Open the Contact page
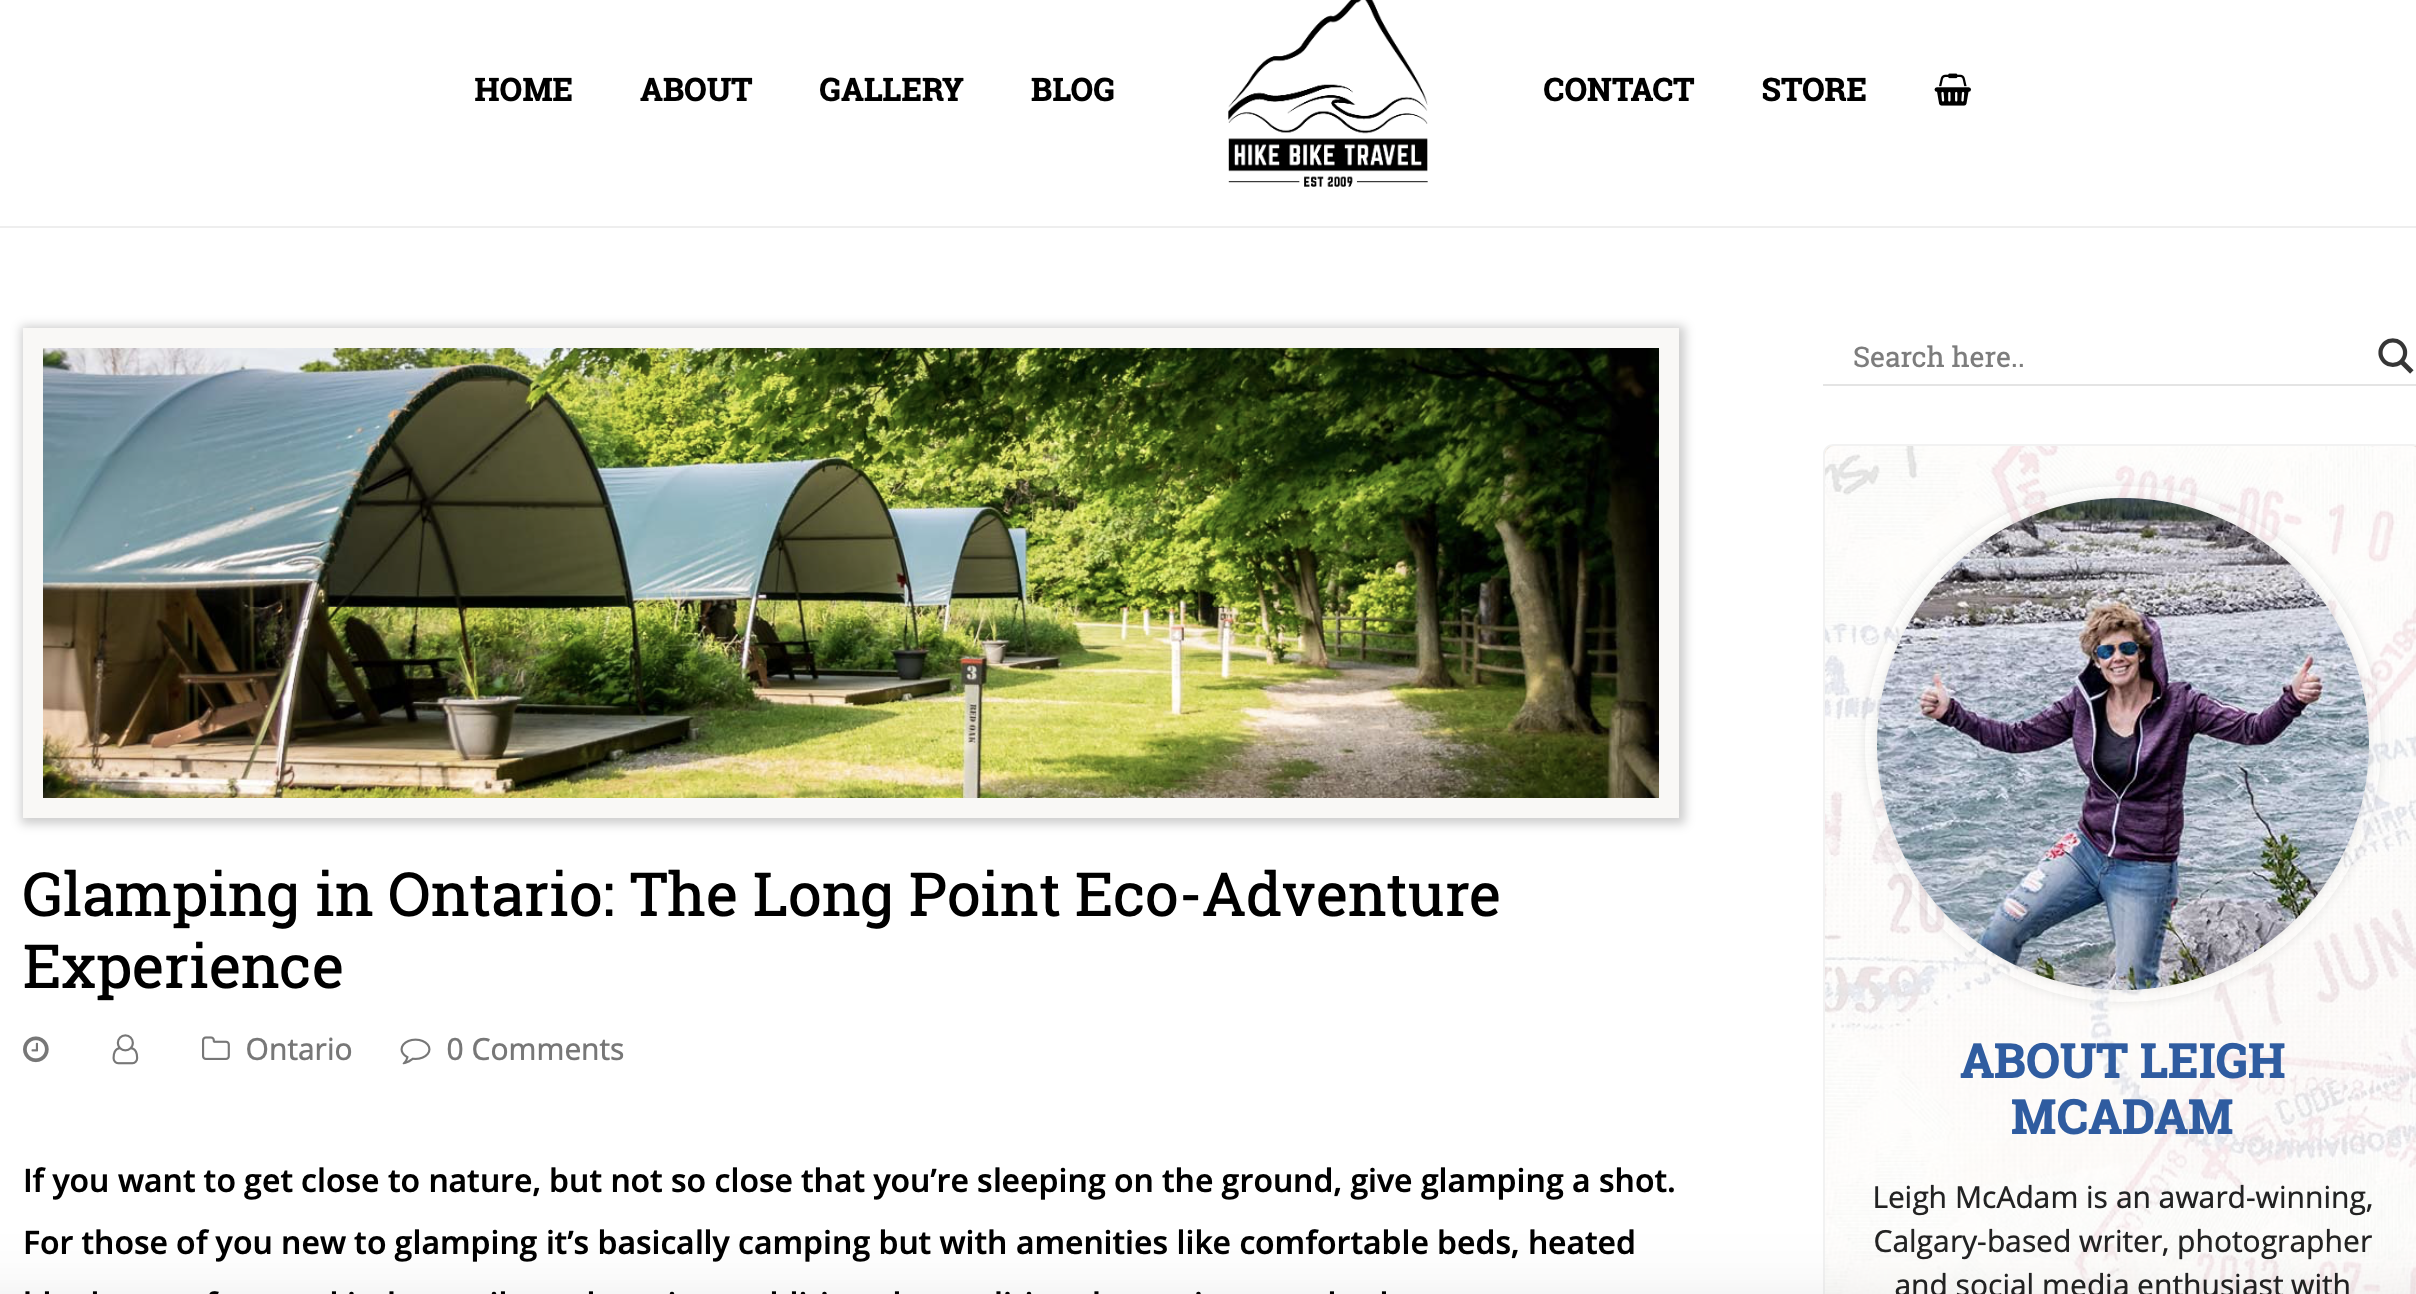 (x=1618, y=90)
